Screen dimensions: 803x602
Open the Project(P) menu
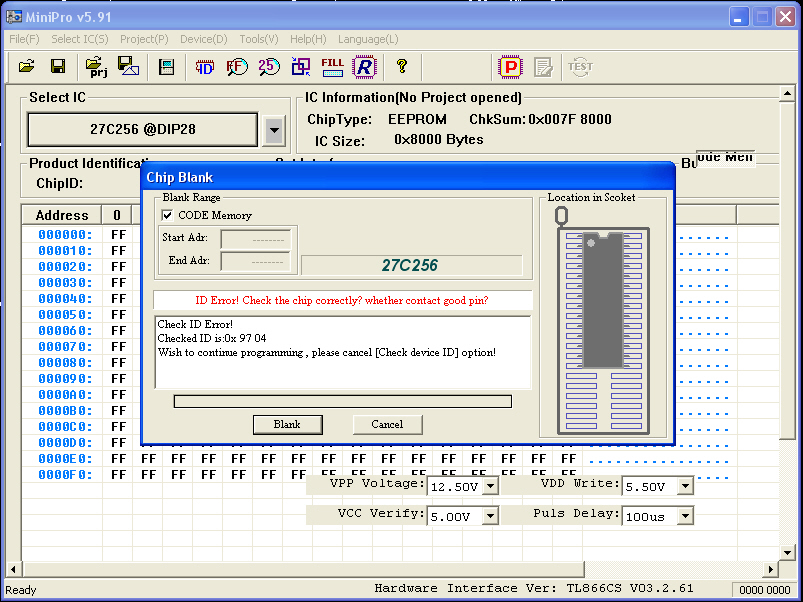(x=144, y=39)
